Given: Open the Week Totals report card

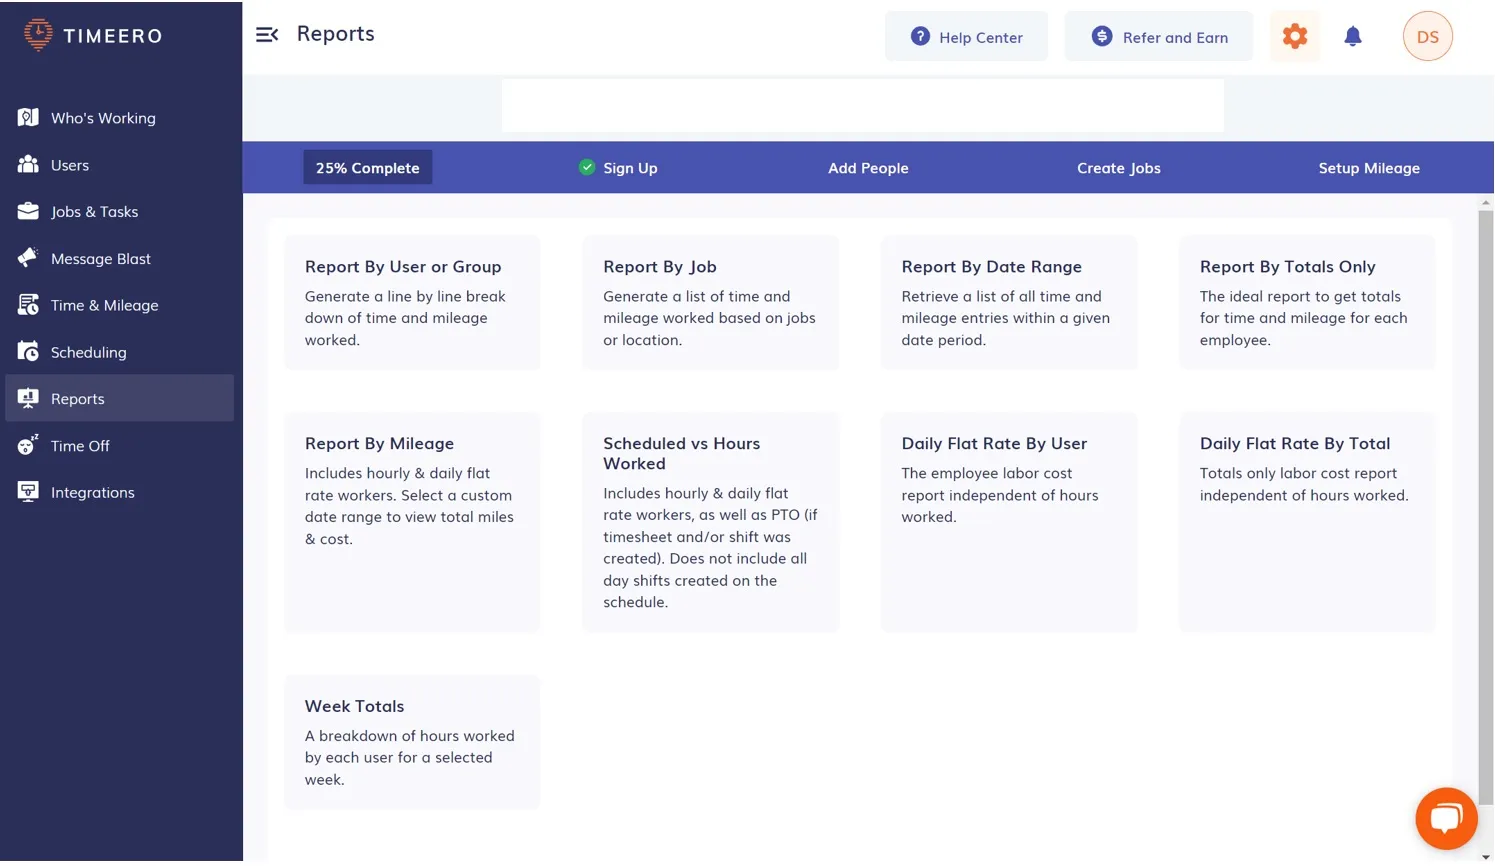Looking at the screenshot, I should coord(411,741).
